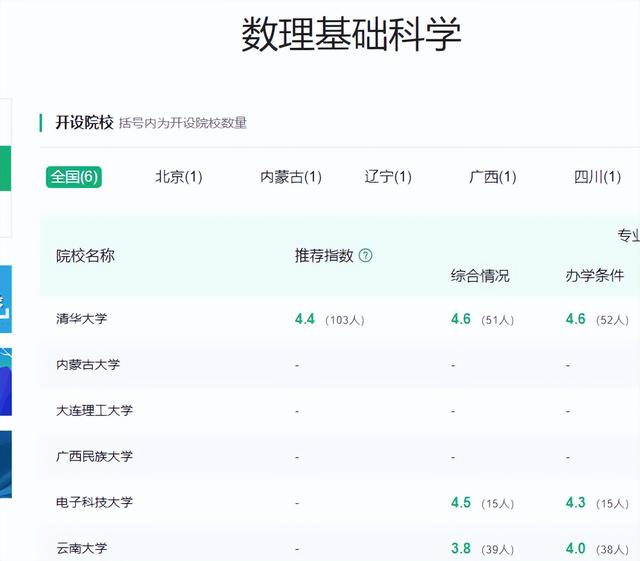
Task: Click 电子科技大学 办学条件 score 4.3
Action: pyautogui.click(x=576, y=503)
